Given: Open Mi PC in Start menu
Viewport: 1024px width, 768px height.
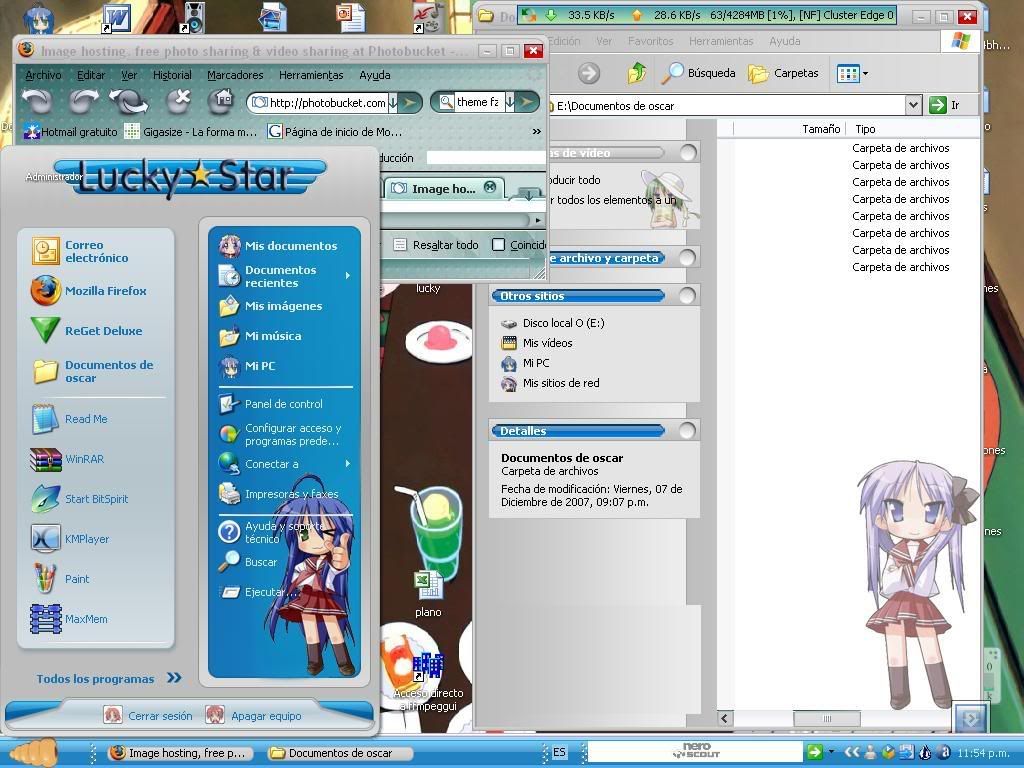Looking at the screenshot, I should 248,366.
